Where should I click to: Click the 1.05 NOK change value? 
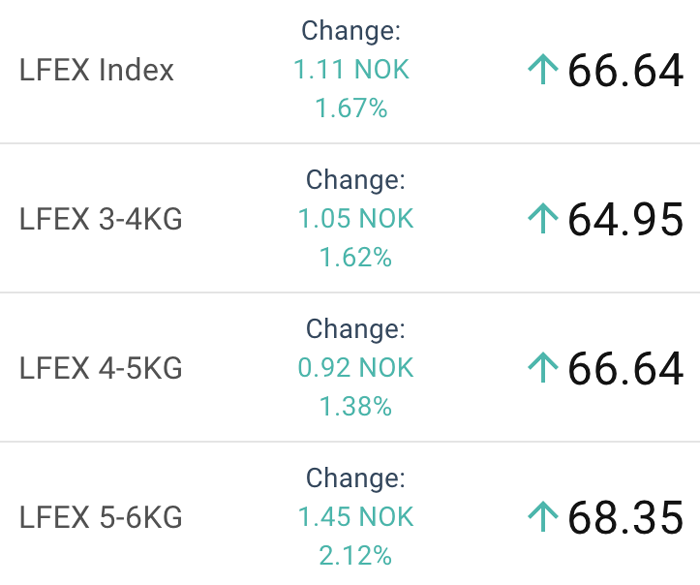[x=356, y=219]
